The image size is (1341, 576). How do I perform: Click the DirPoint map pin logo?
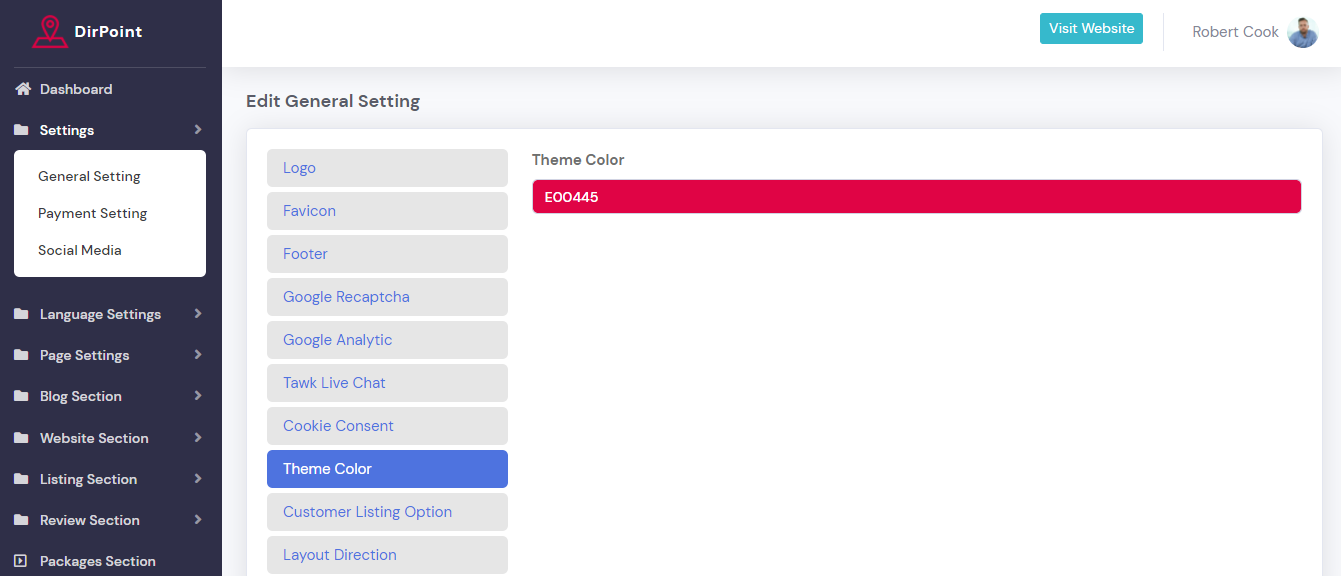[49, 31]
